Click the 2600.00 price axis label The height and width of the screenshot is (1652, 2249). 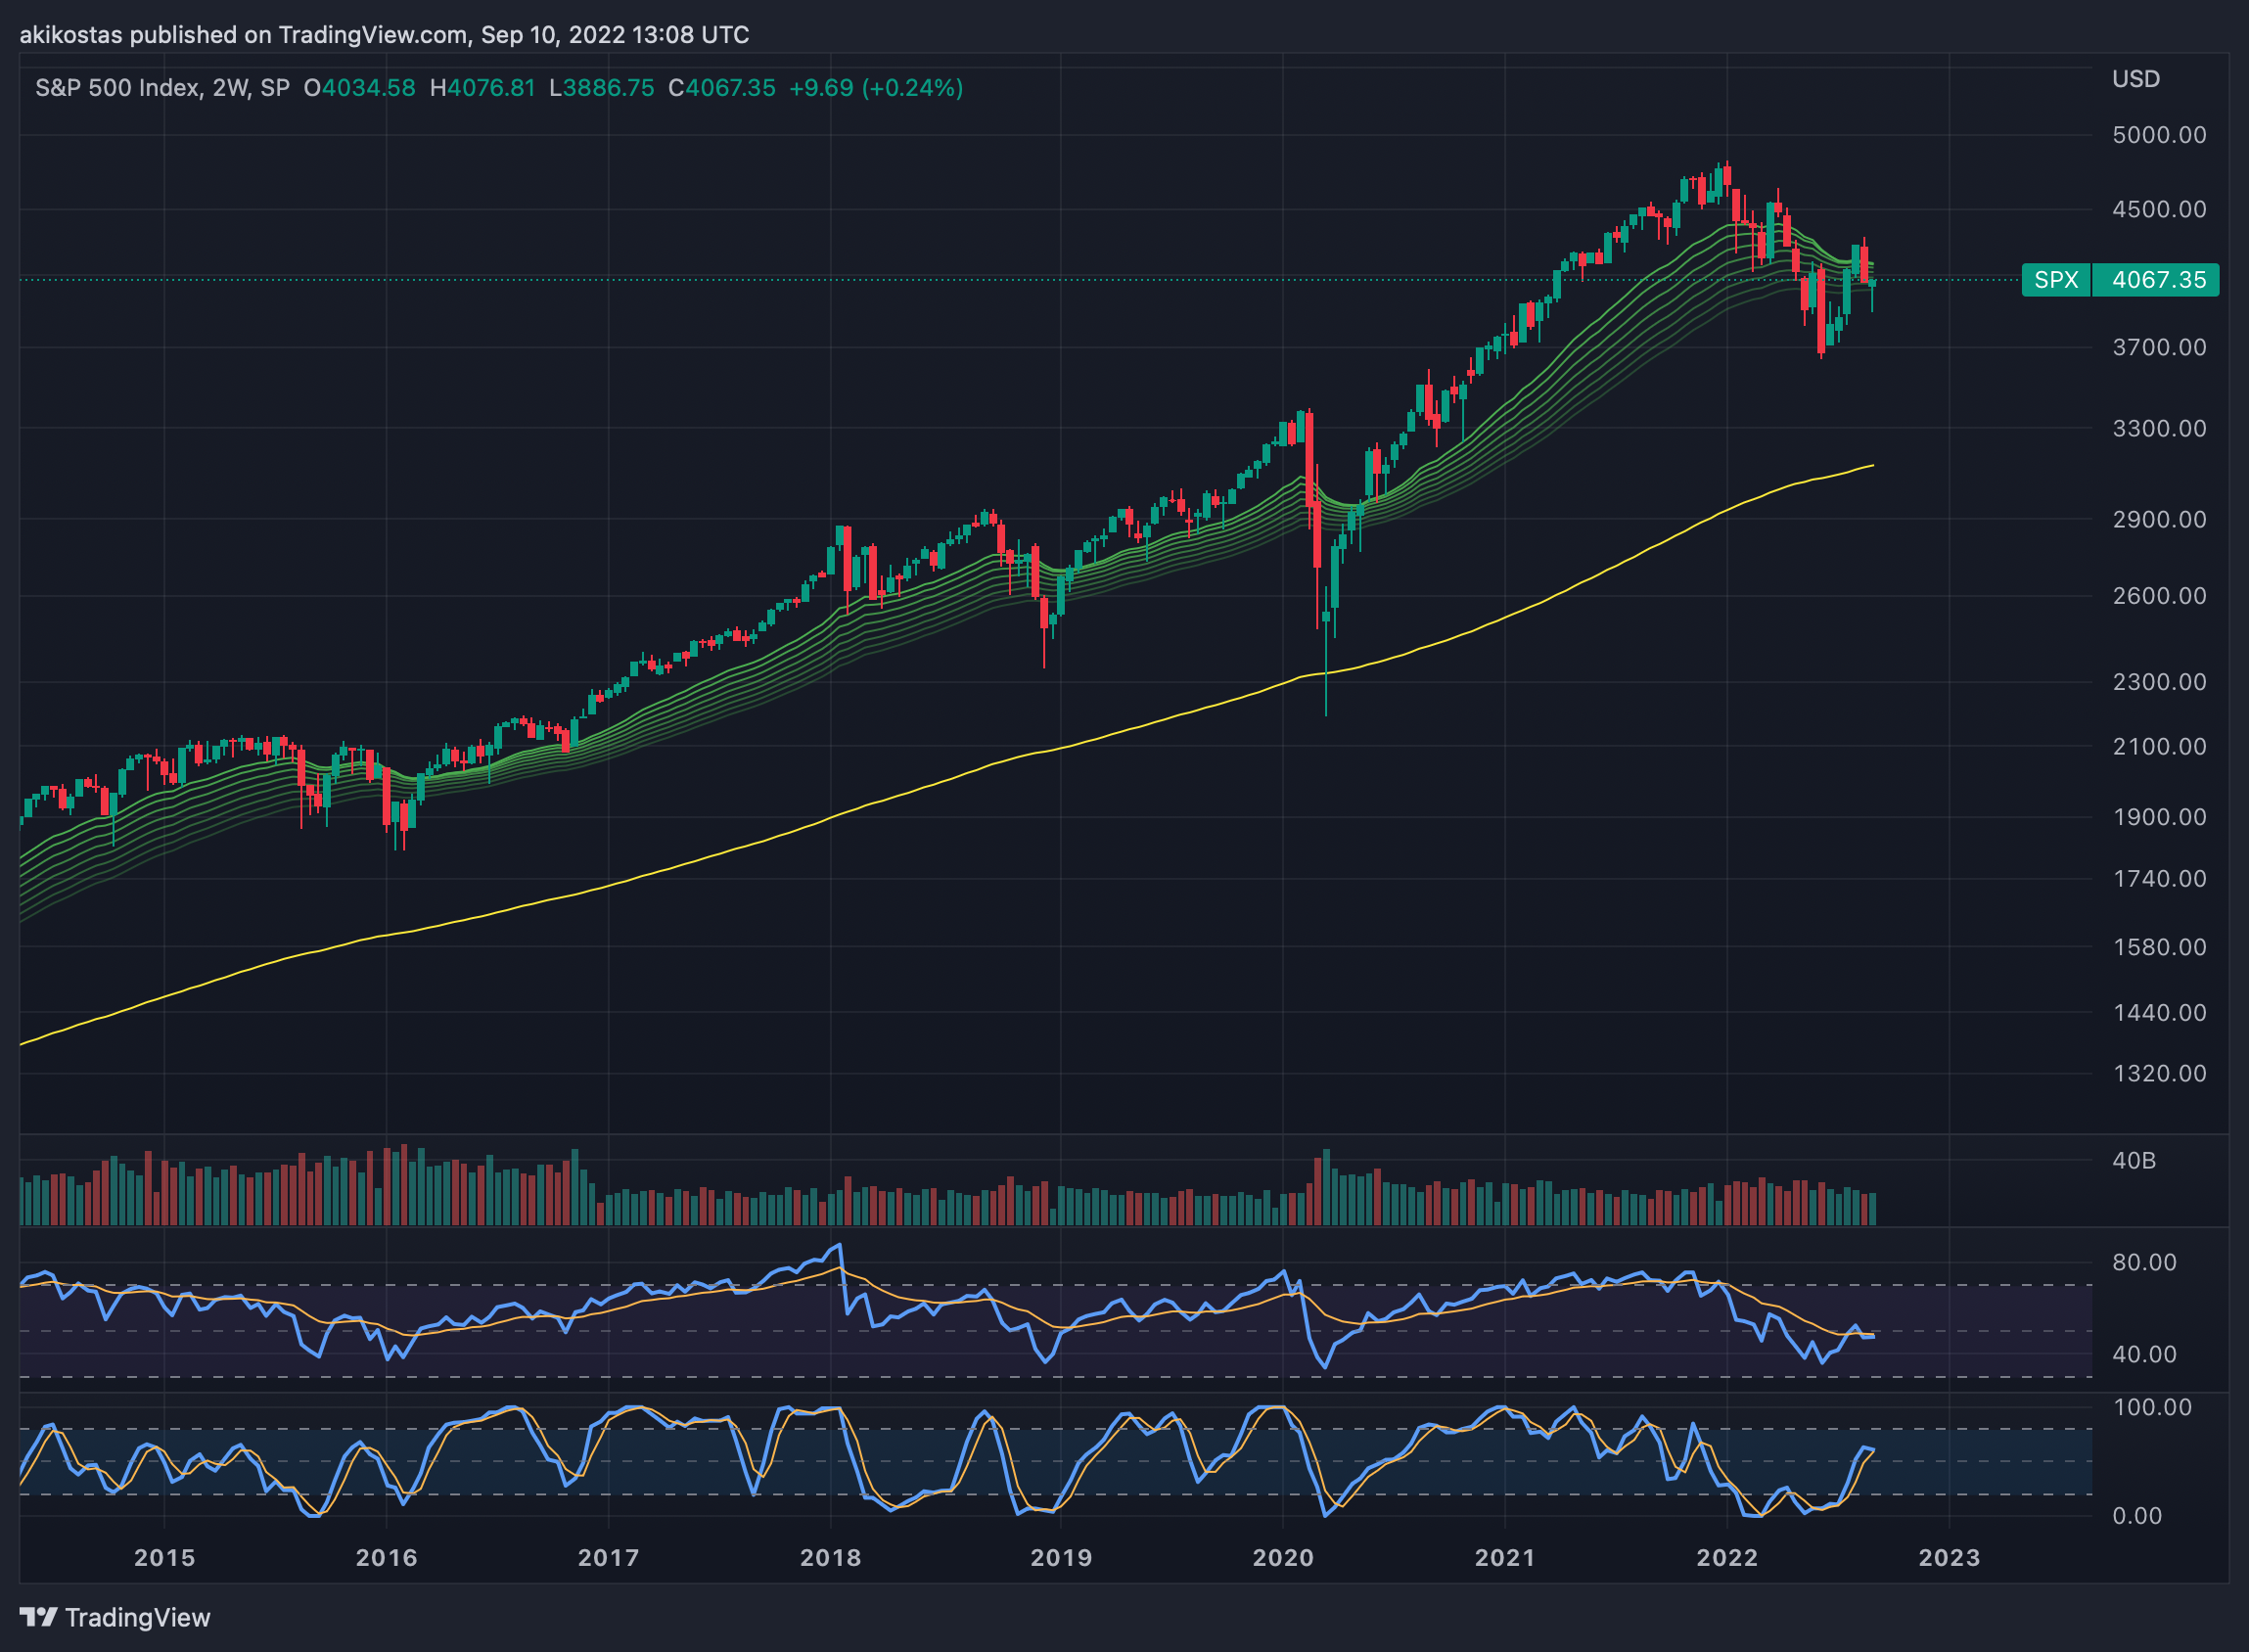(x=2159, y=595)
